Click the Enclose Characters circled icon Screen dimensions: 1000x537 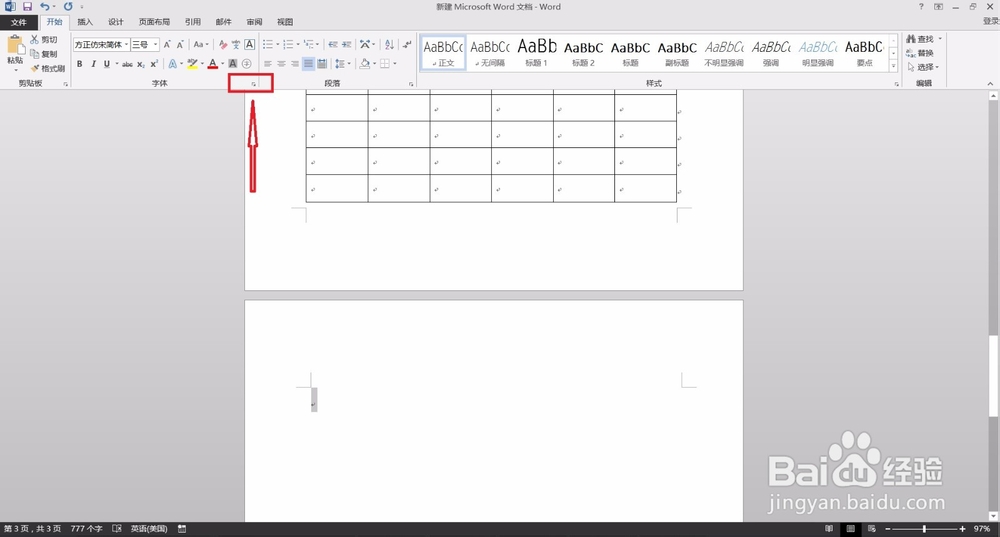(x=247, y=64)
